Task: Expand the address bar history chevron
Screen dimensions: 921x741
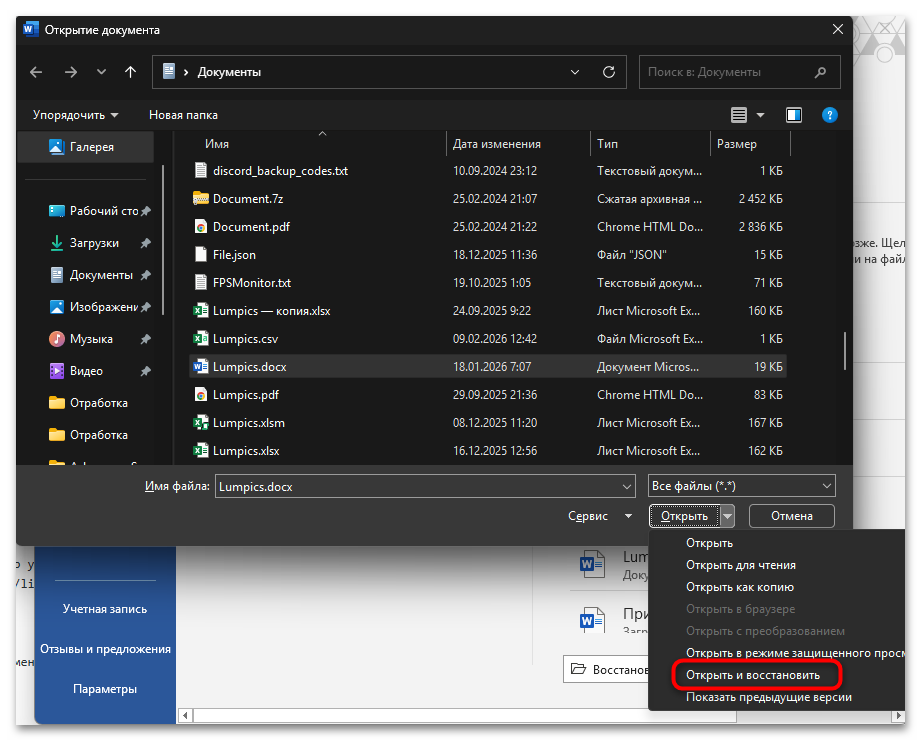Action: point(575,73)
